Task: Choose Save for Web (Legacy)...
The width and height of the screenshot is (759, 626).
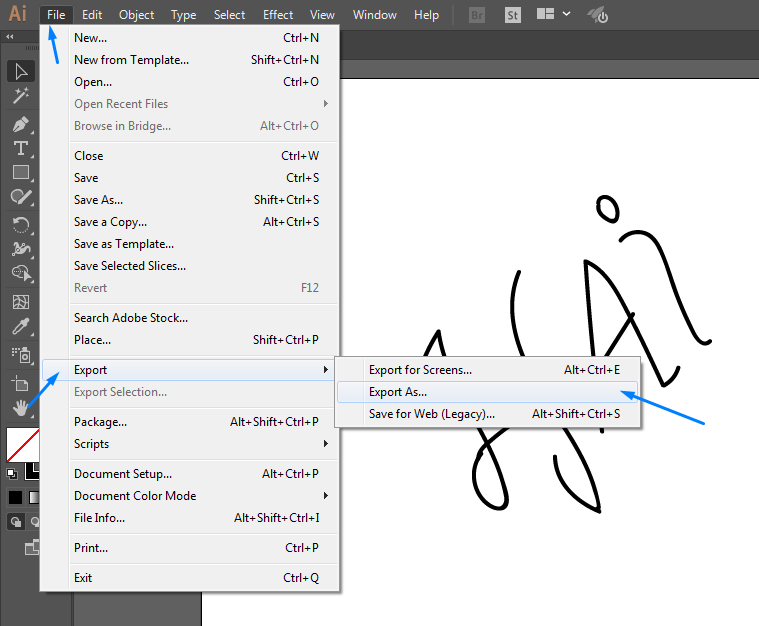Action: click(487, 414)
